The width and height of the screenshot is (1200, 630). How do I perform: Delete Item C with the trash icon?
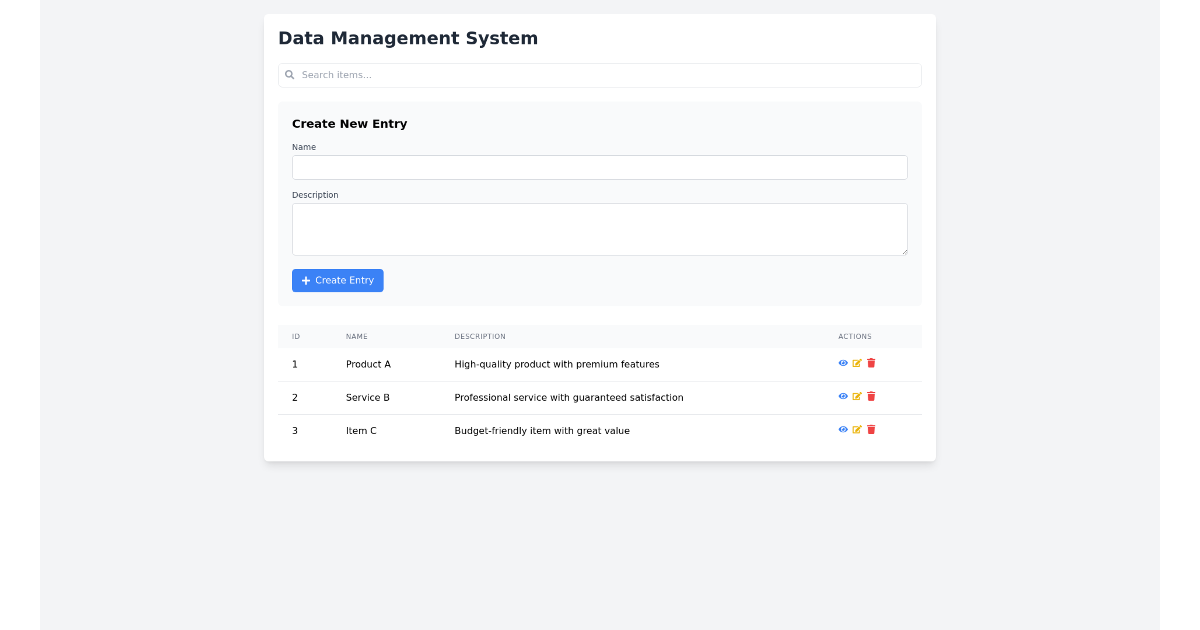click(x=871, y=429)
